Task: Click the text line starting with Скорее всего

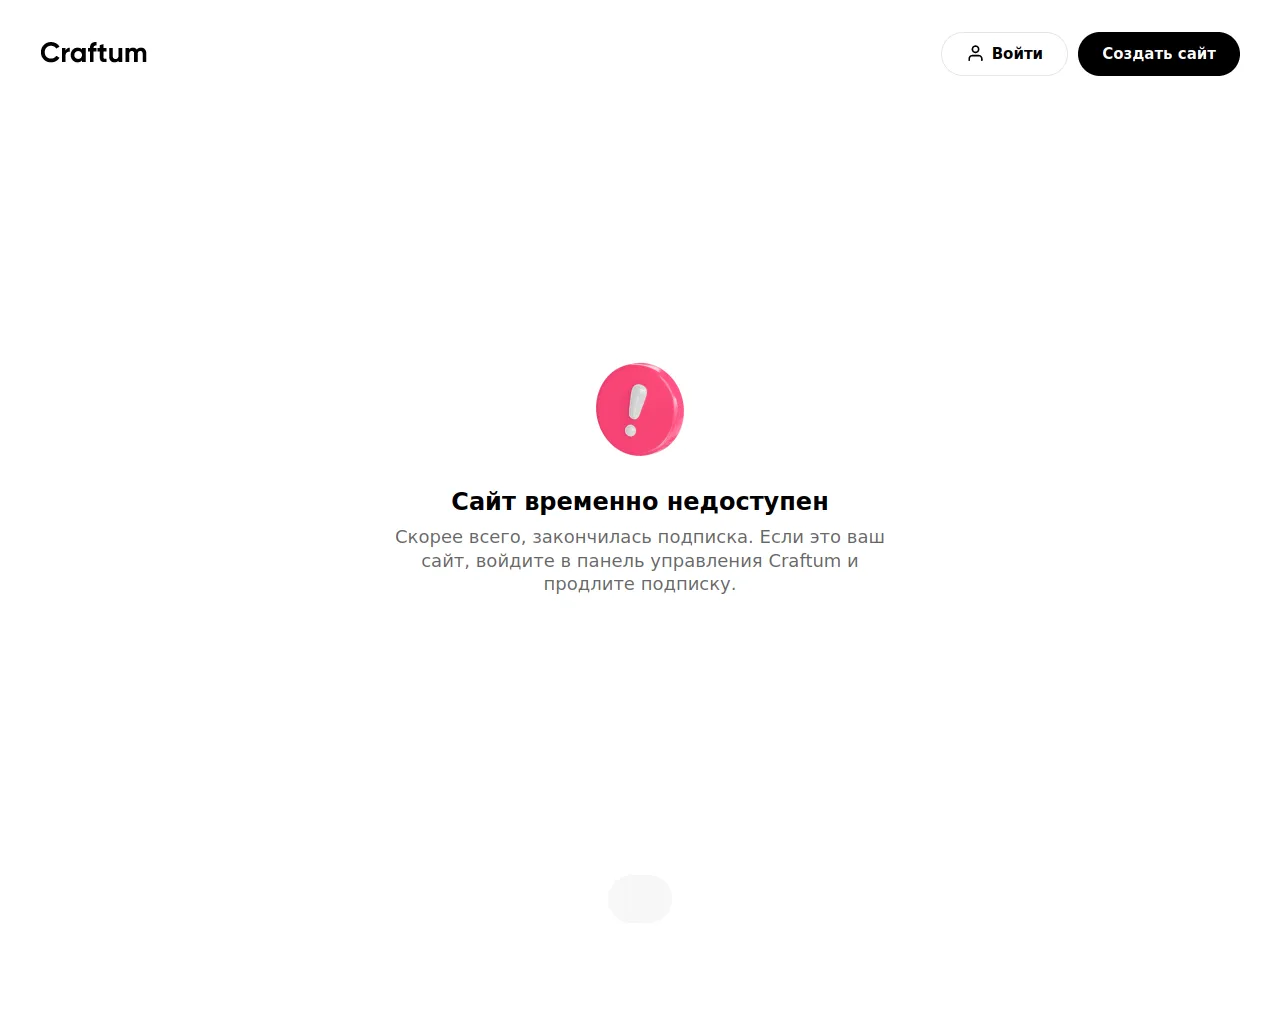Action: point(640,537)
